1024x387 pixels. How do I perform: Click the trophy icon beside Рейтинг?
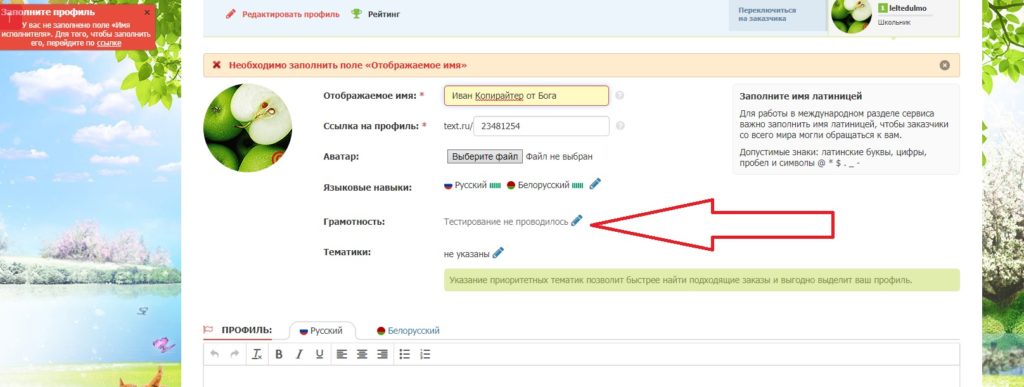tap(357, 14)
